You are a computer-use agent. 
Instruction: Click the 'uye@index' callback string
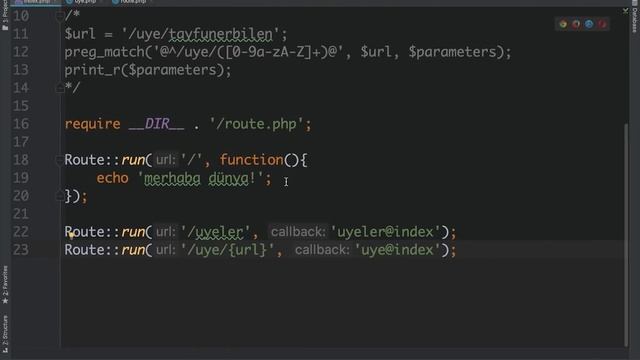(398, 250)
